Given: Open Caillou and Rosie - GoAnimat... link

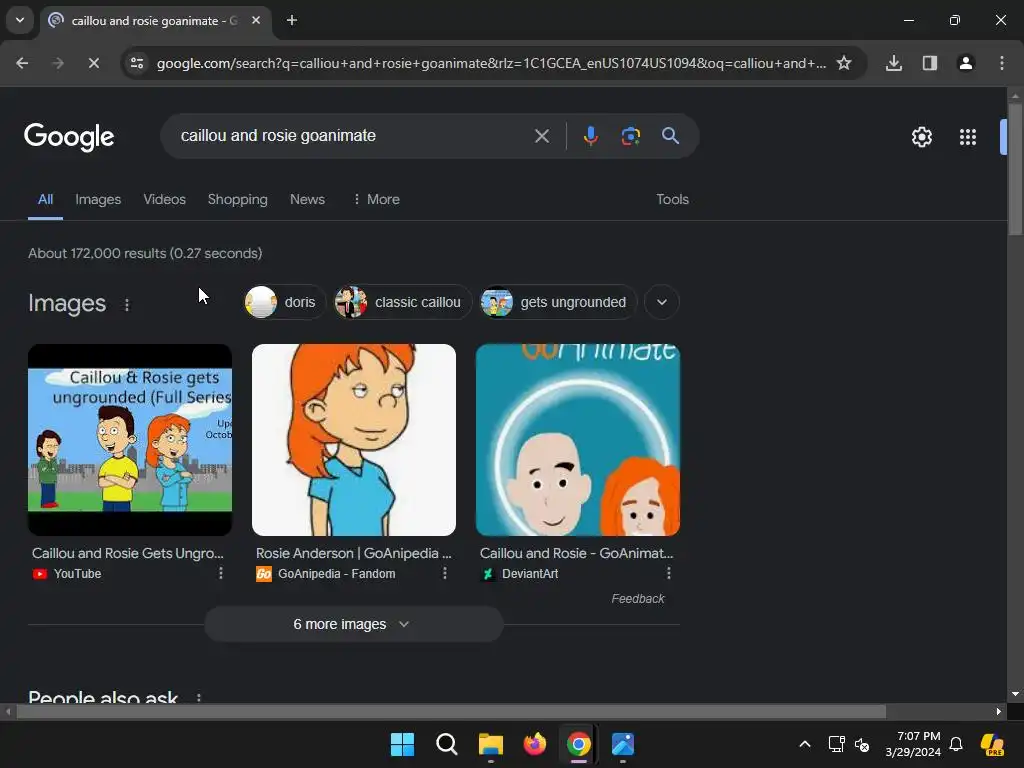Looking at the screenshot, I should 577,553.
